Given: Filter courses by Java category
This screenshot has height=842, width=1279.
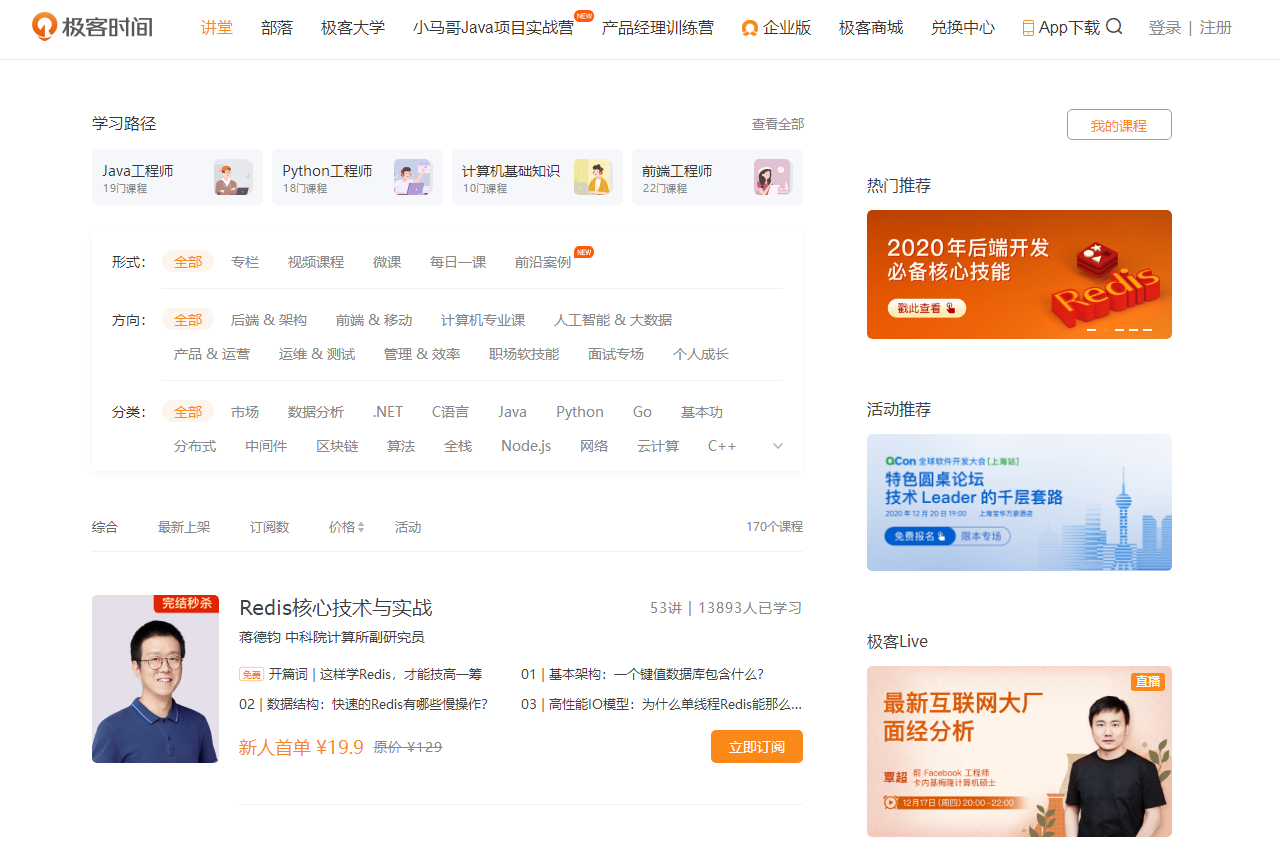Looking at the screenshot, I should click(512, 411).
